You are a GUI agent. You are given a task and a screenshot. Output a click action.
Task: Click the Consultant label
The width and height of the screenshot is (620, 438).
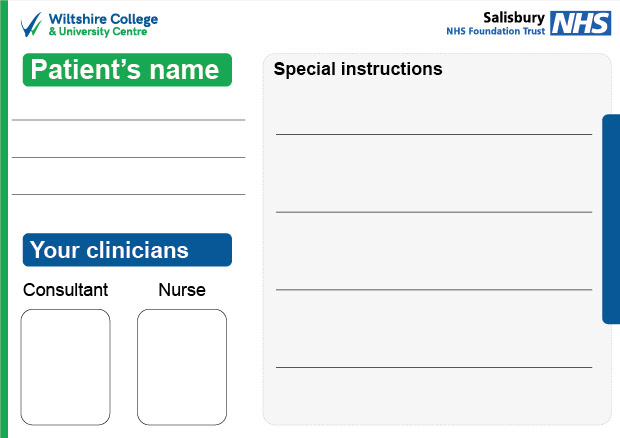[x=65, y=290]
